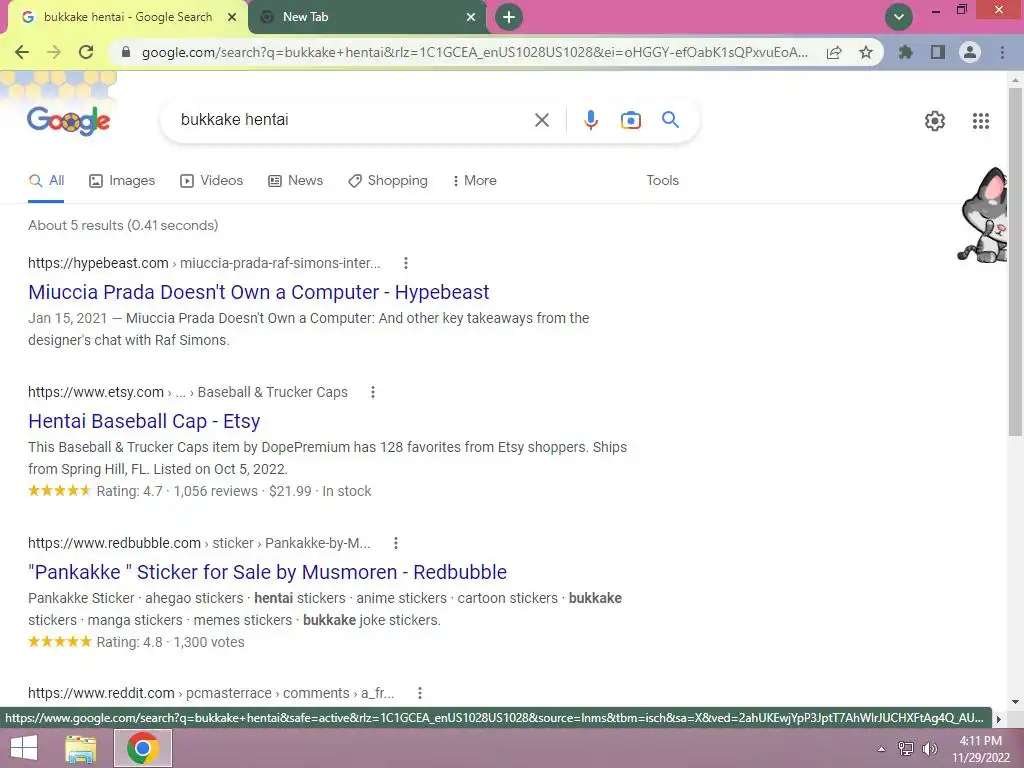Switch to News results
The image size is (1024, 768).
tap(296, 181)
